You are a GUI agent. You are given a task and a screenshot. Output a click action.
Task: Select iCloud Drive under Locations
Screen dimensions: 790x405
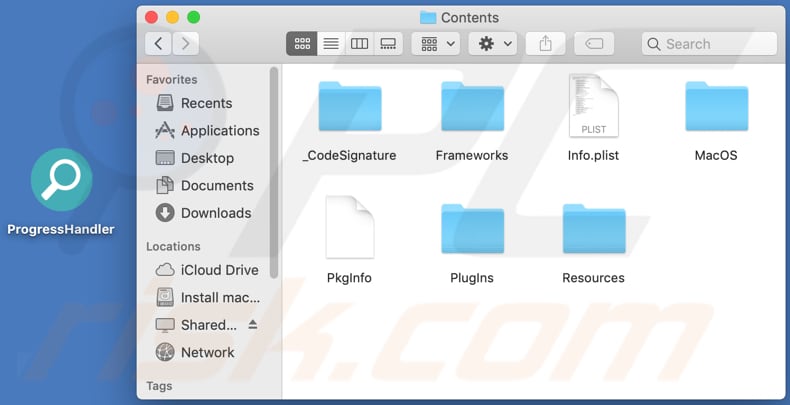[x=207, y=270]
